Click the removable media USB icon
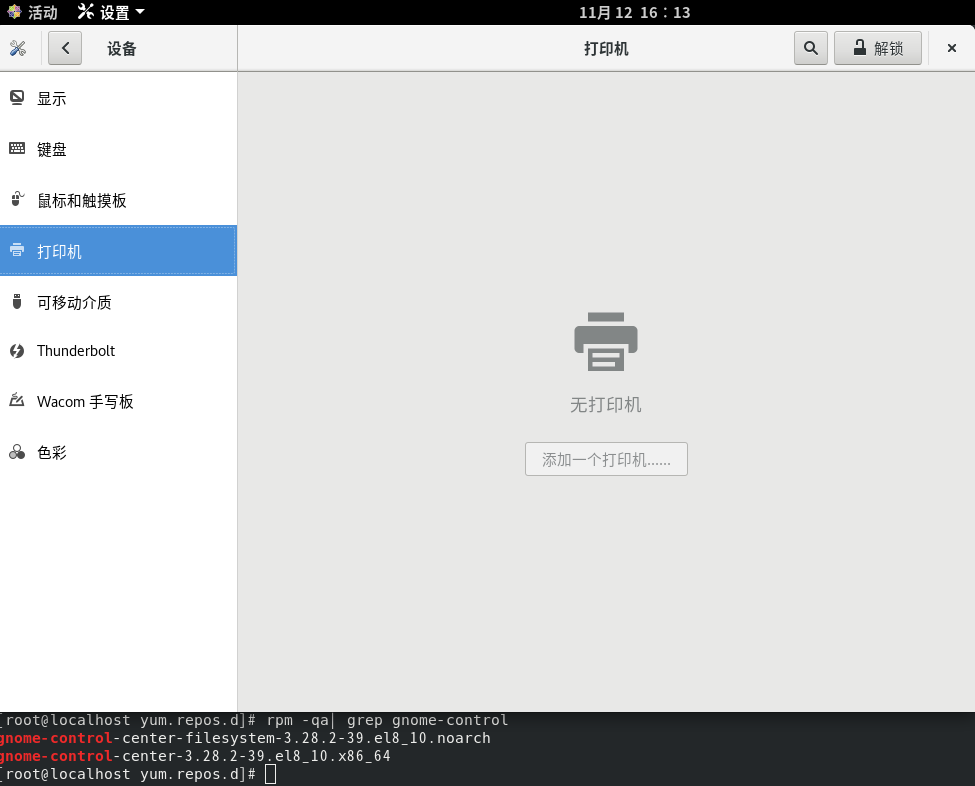 [x=17, y=302]
